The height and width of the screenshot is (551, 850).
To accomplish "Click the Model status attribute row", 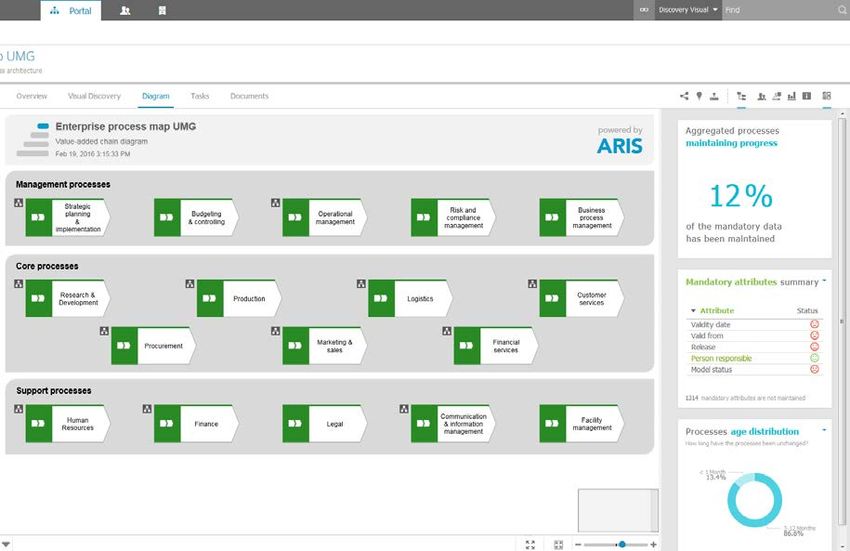I will pyautogui.click(x=754, y=370).
